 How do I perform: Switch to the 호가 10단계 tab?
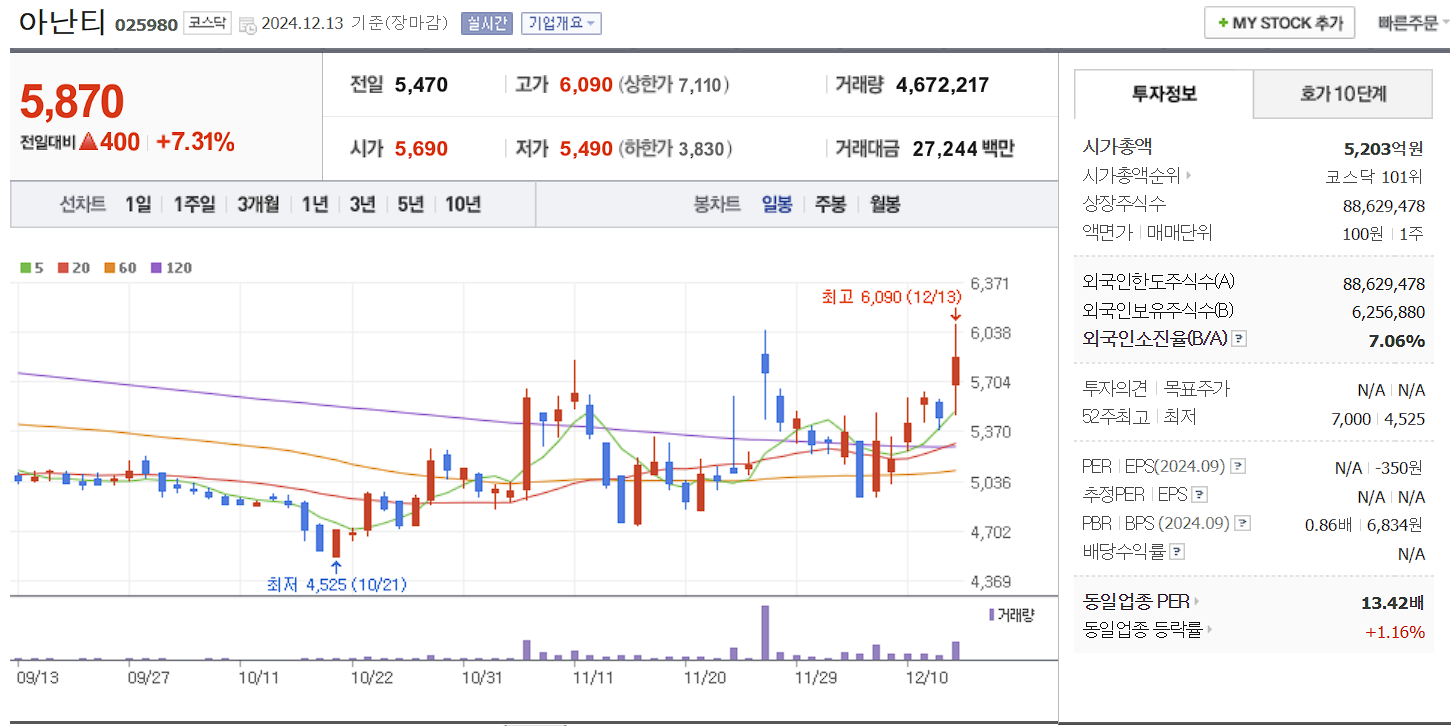pos(1343,95)
